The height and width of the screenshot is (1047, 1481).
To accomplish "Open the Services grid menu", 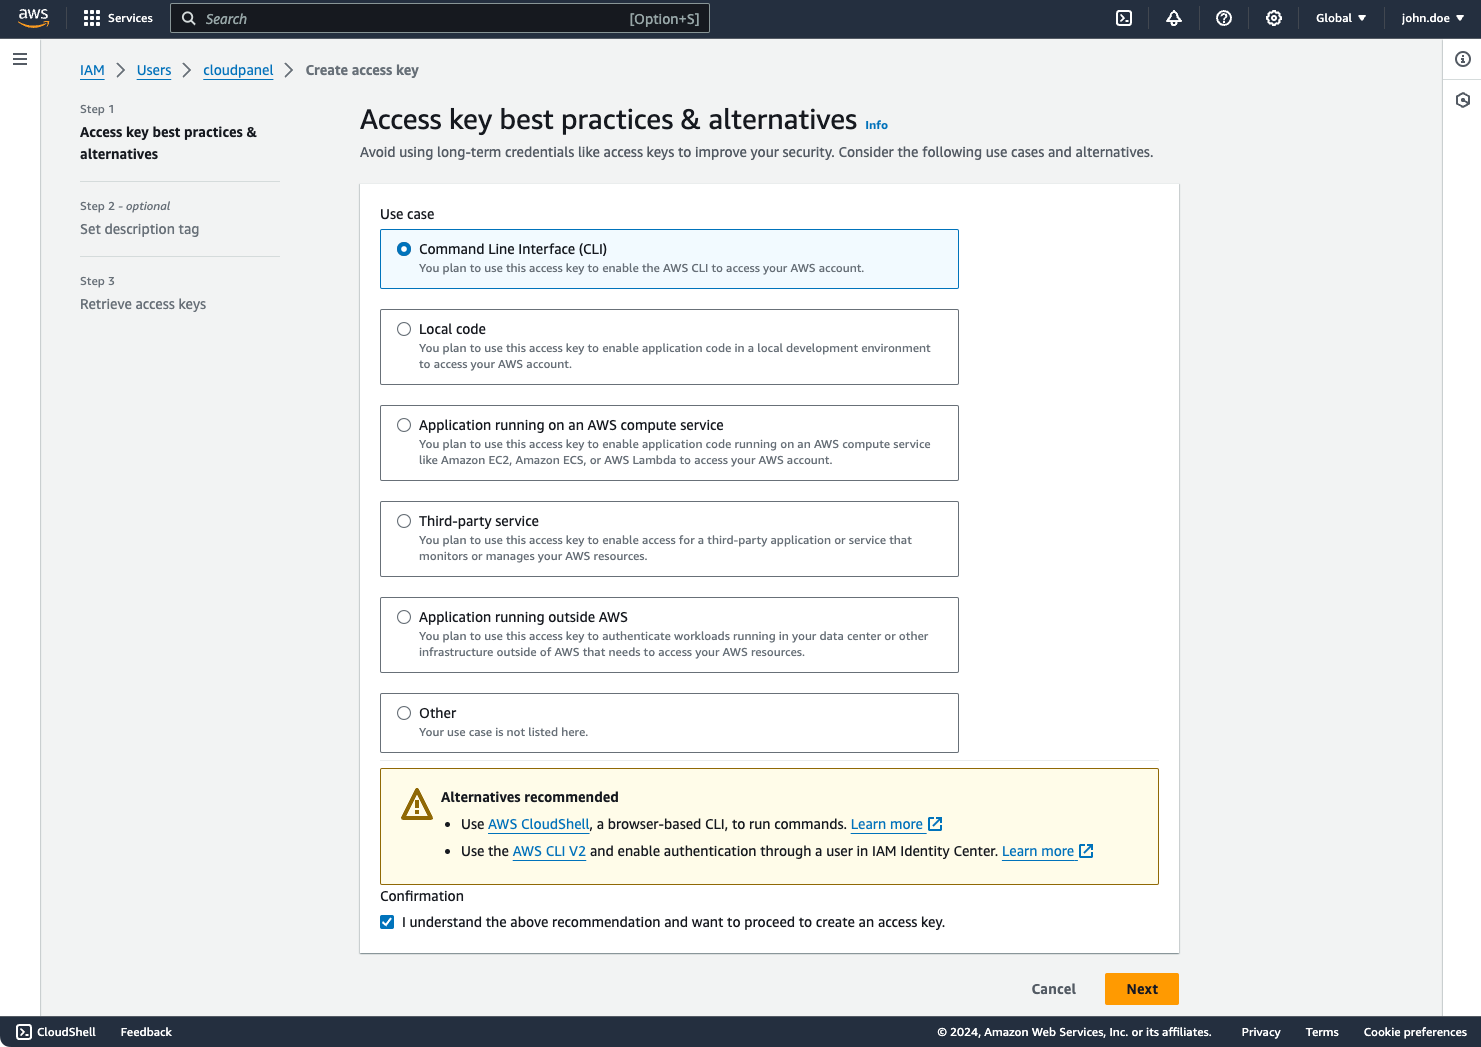I will [118, 18].
